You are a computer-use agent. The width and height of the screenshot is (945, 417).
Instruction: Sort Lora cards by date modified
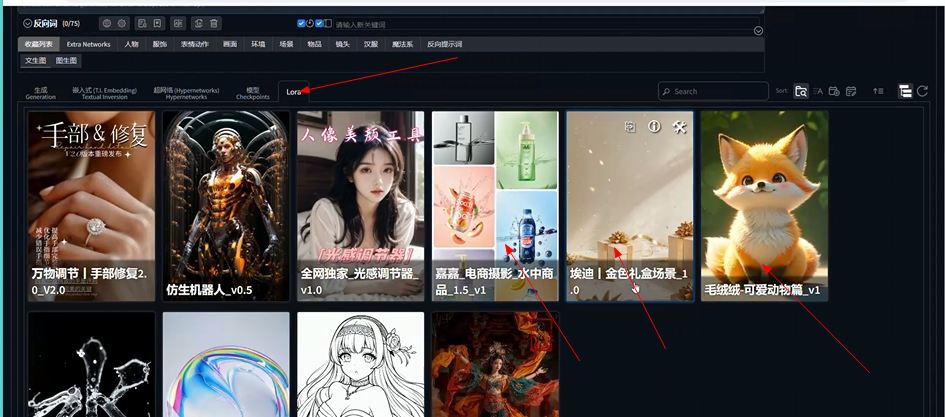point(851,91)
